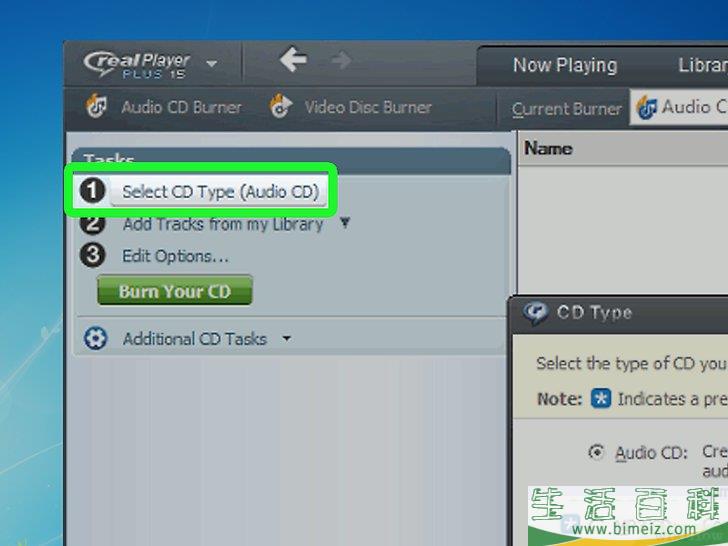Viewport: 728px width, 546px height.
Task: Click the Additional CD Tasks gear icon
Action: pos(96,338)
